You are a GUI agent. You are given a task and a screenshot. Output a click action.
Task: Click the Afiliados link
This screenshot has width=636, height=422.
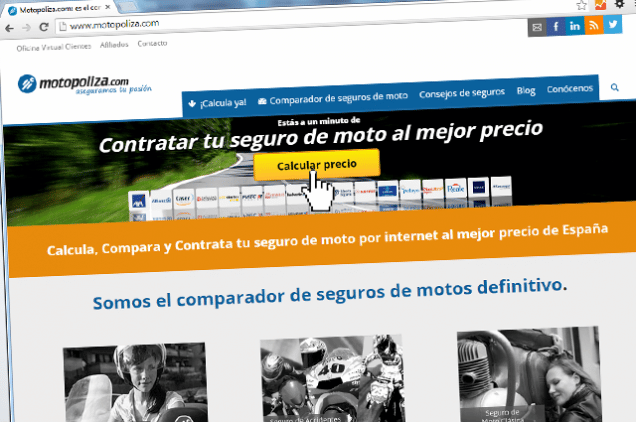(x=114, y=45)
